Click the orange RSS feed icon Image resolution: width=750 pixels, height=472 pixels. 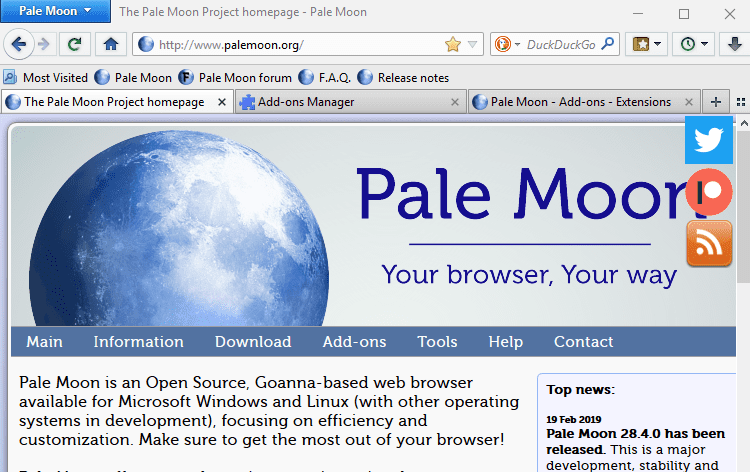709,243
